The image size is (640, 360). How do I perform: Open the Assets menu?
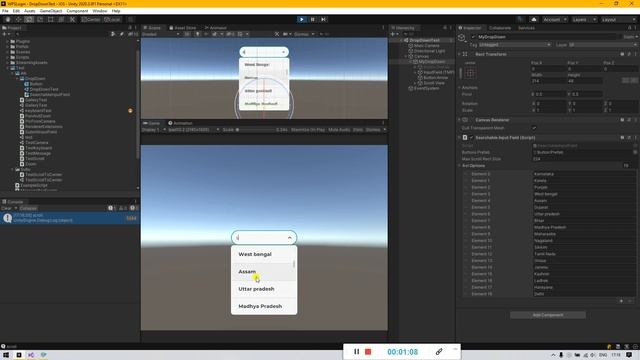tap(29, 11)
